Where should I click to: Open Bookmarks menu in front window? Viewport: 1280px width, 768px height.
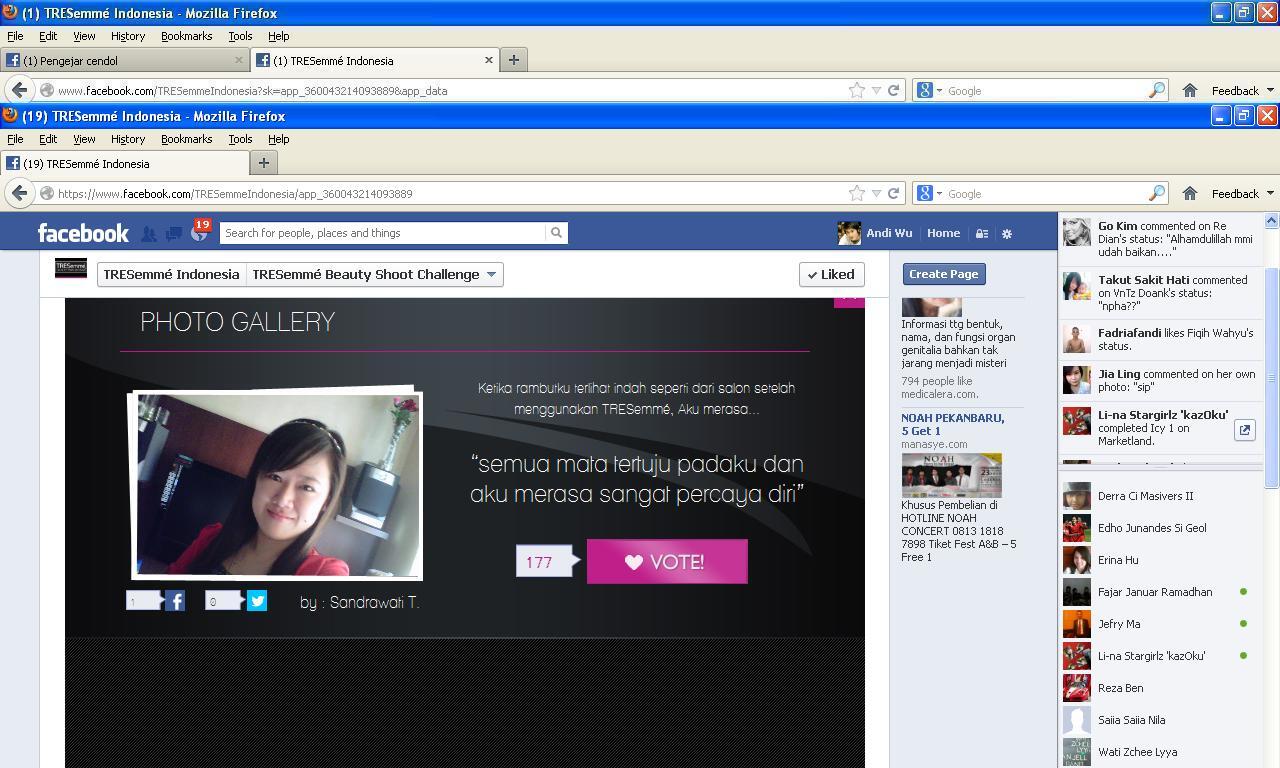point(186,139)
